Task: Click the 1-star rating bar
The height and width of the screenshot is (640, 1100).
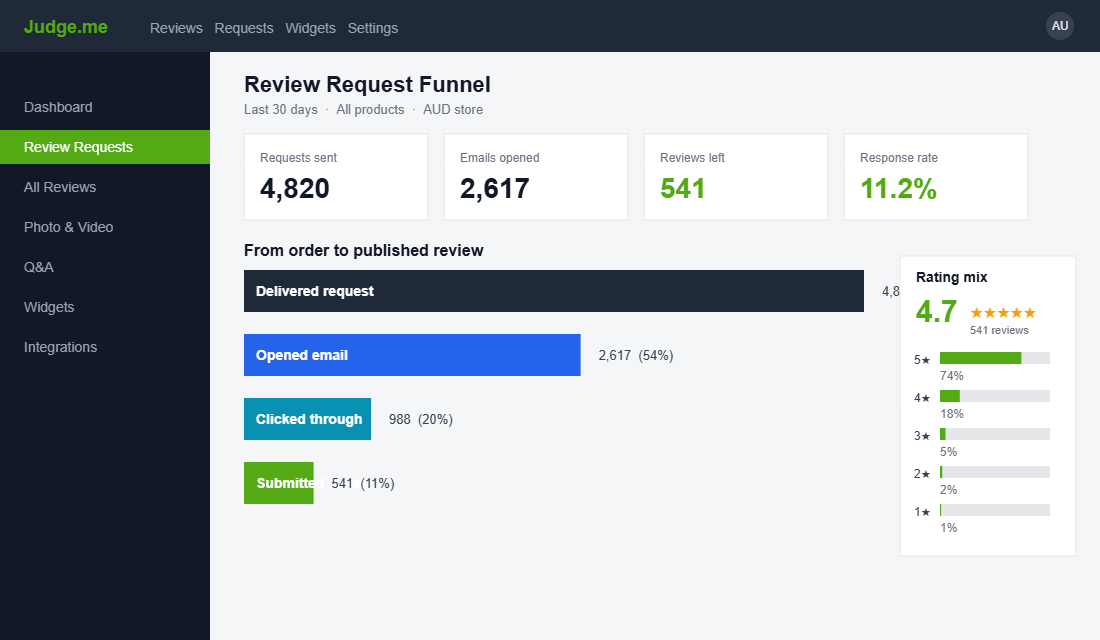Action: click(995, 509)
